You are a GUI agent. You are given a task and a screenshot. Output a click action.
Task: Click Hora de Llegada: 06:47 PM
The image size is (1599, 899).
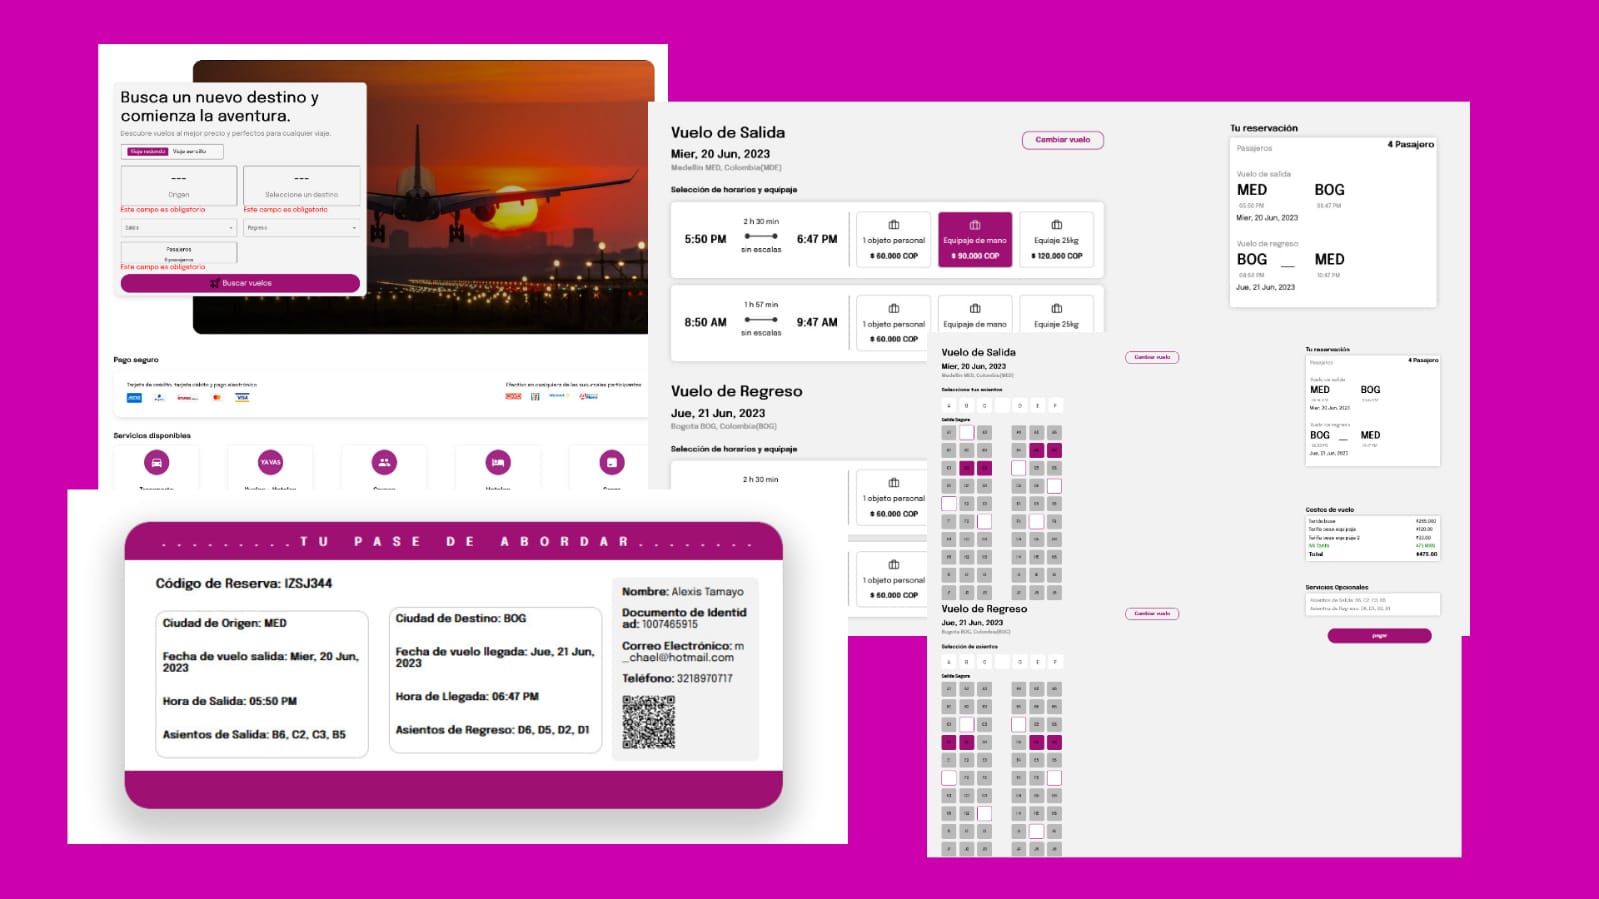(467, 697)
